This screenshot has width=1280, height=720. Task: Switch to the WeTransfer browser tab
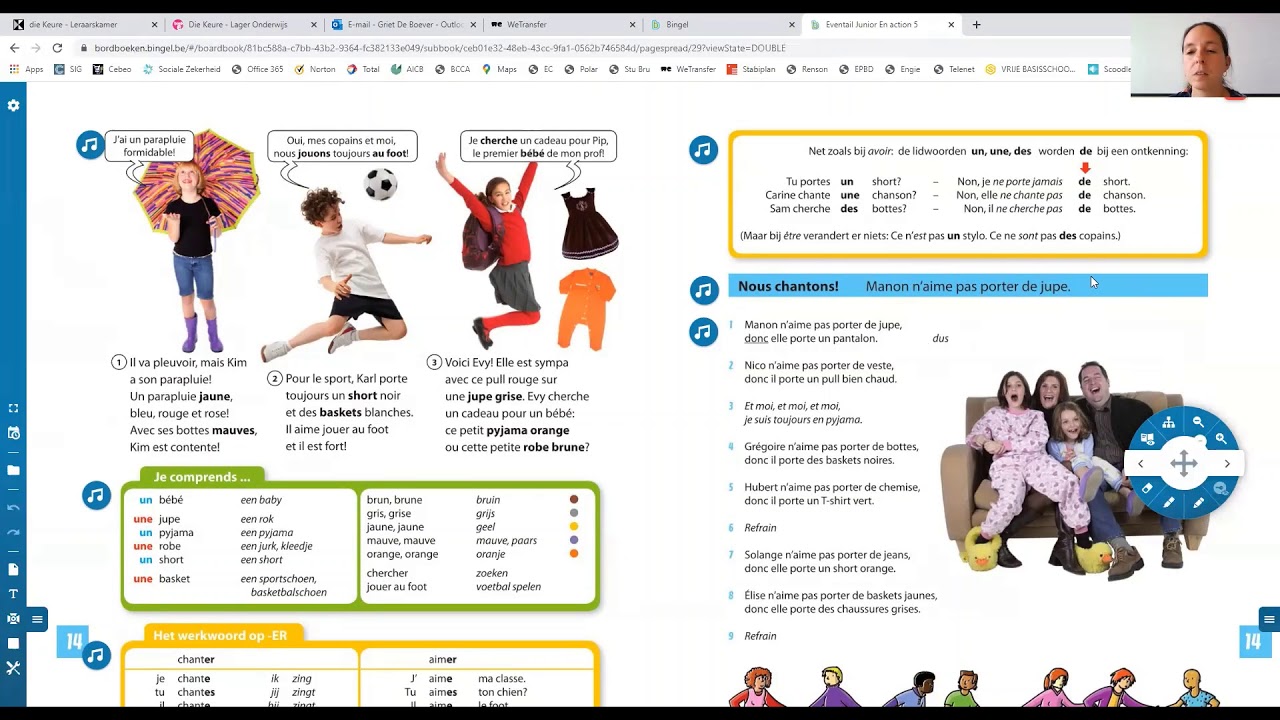coord(563,25)
